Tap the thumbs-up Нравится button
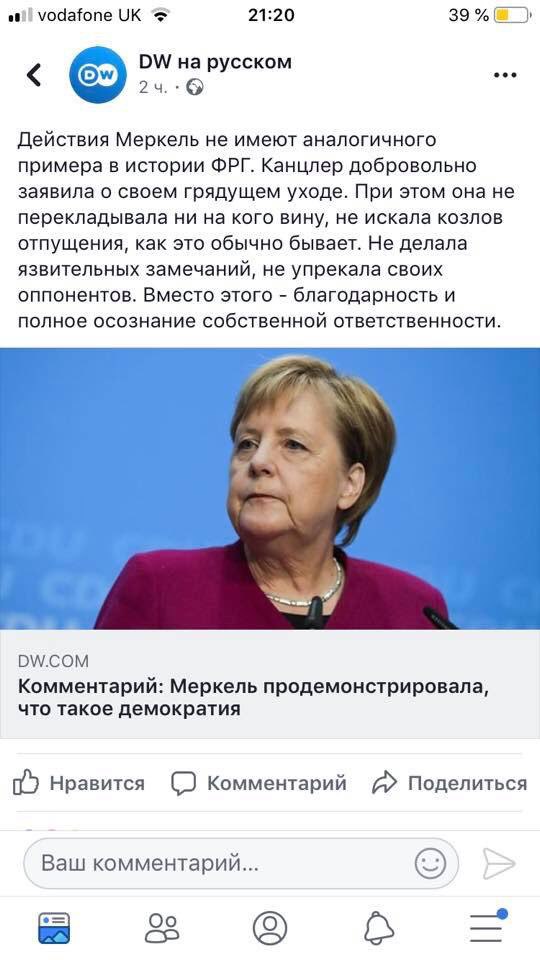The width and height of the screenshot is (540, 960). click(78, 783)
